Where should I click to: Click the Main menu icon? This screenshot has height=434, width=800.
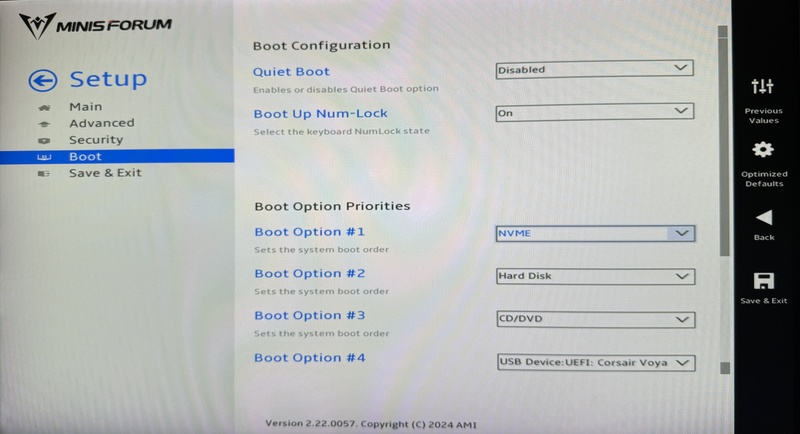tap(44, 108)
